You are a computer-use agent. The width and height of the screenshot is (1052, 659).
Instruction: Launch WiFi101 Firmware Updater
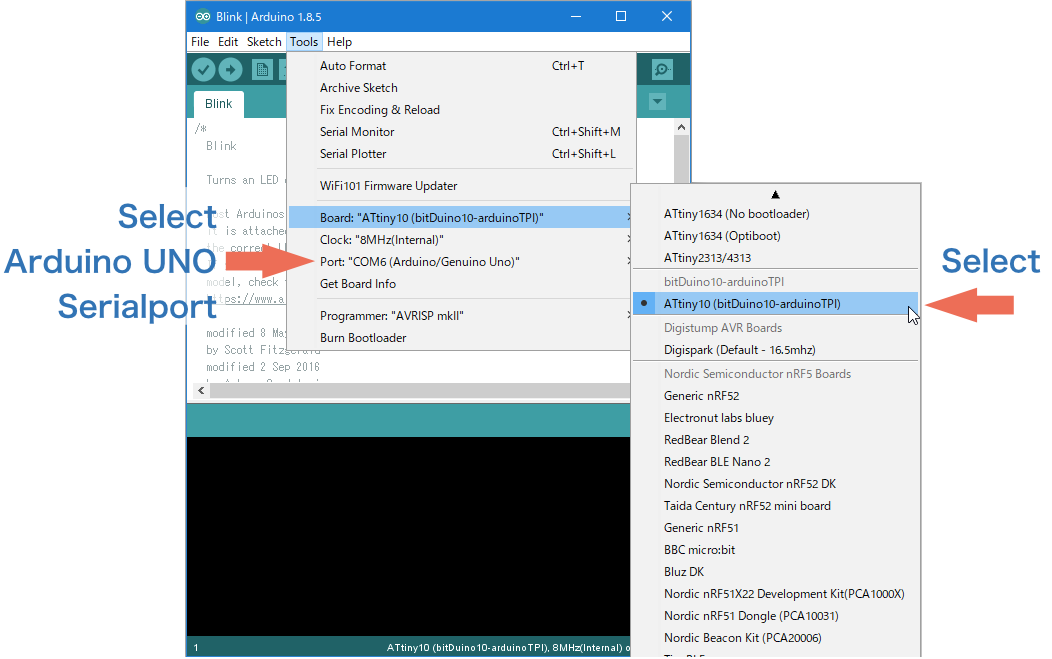[x=460, y=186]
